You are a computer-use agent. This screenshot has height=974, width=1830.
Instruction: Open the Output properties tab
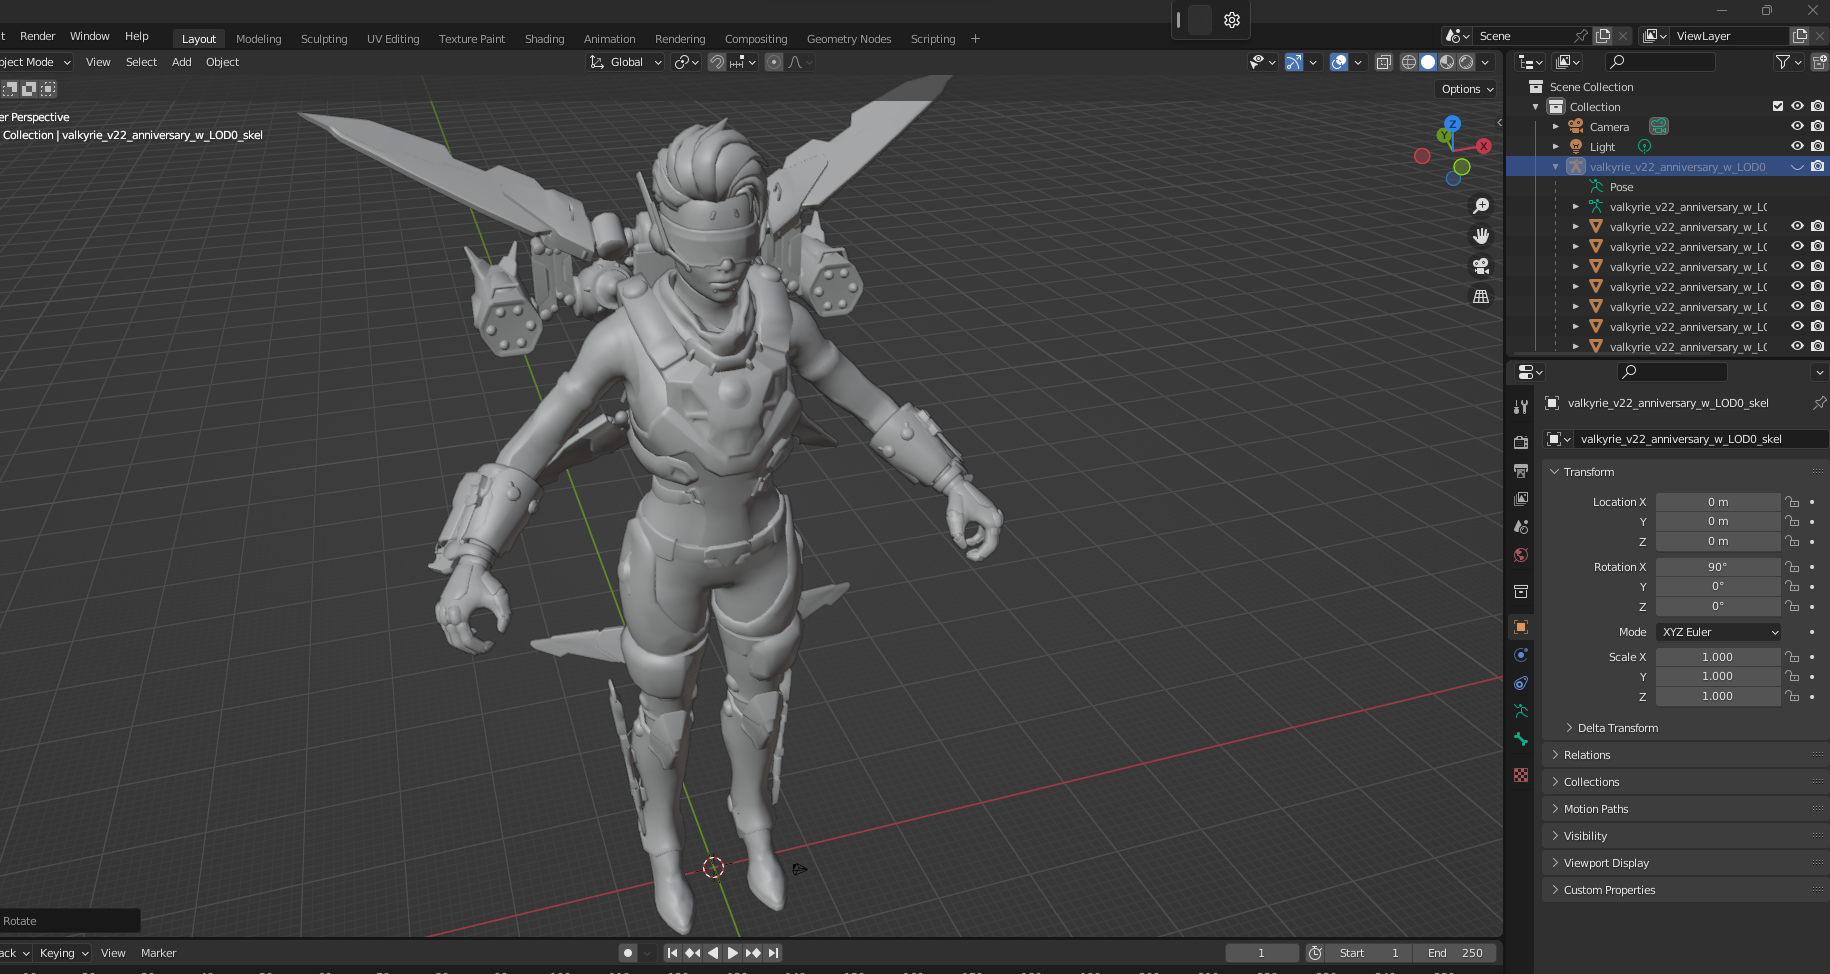(x=1521, y=470)
